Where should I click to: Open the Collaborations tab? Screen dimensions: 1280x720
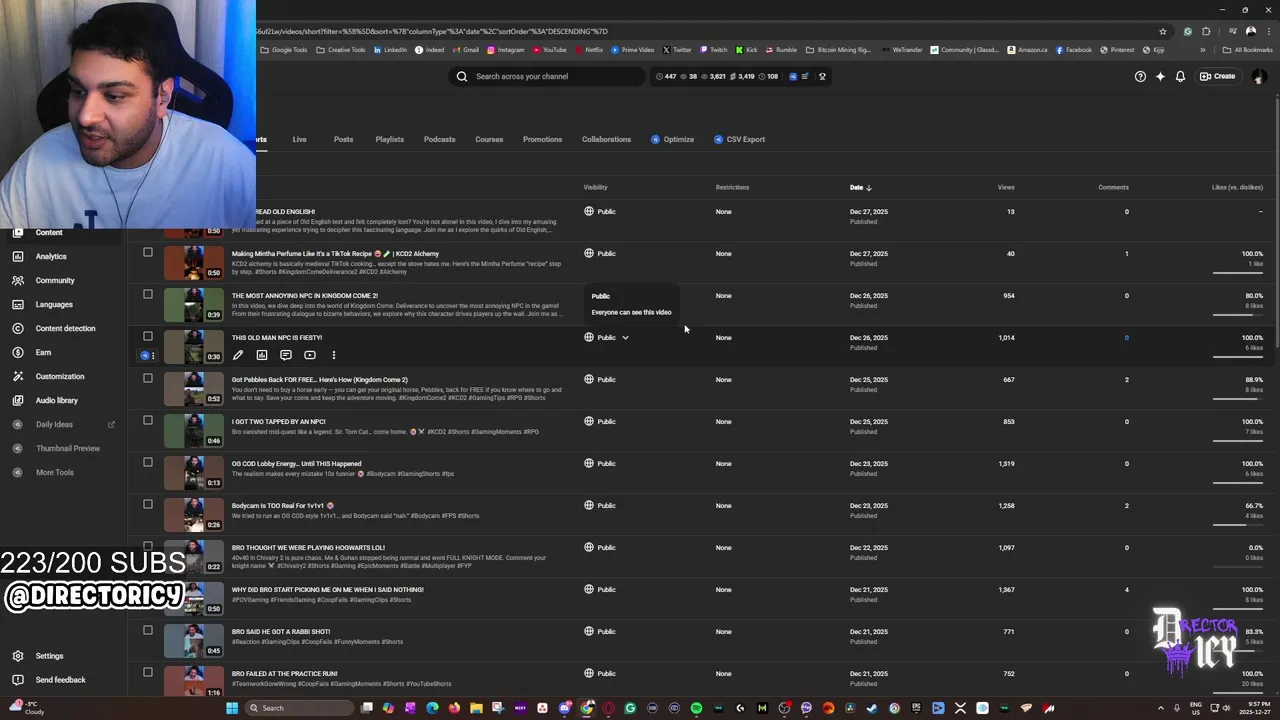click(606, 139)
